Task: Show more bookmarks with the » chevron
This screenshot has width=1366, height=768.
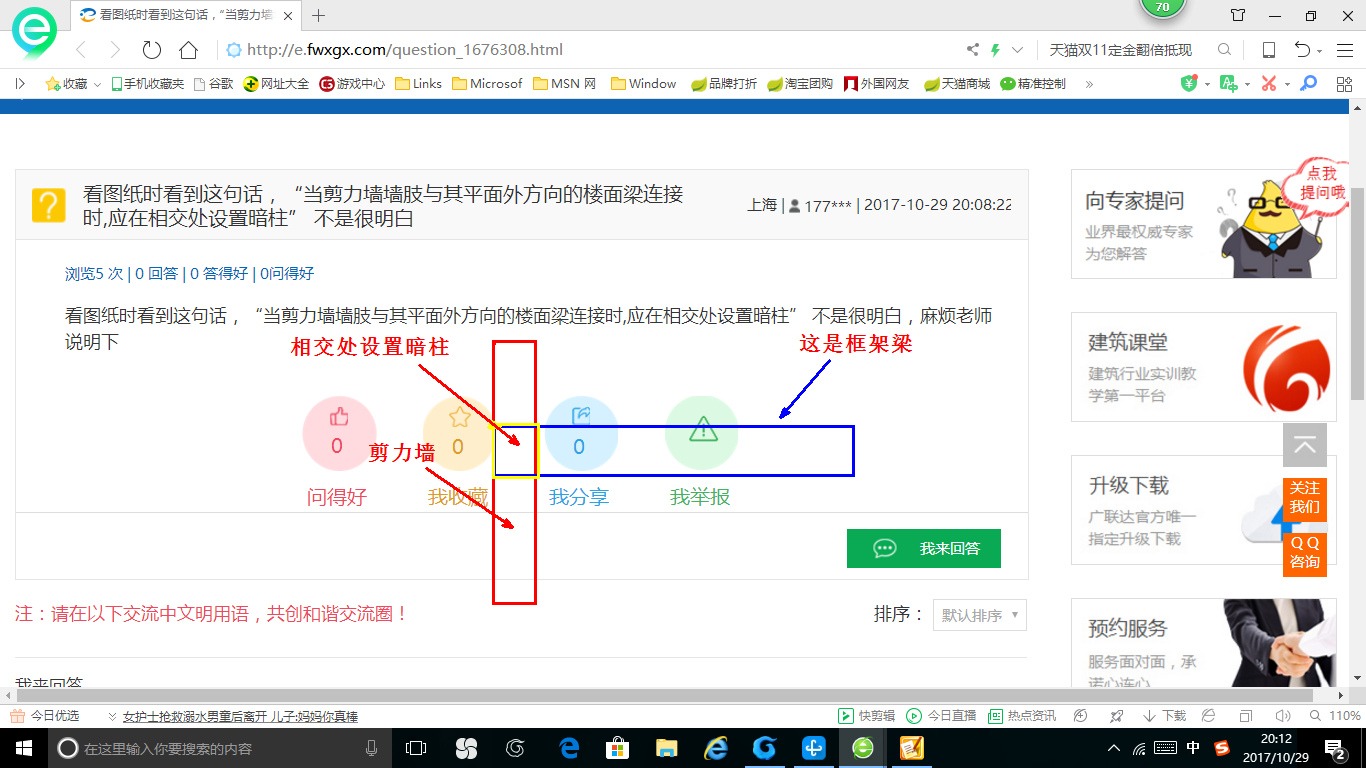Action: tap(1089, 84)
